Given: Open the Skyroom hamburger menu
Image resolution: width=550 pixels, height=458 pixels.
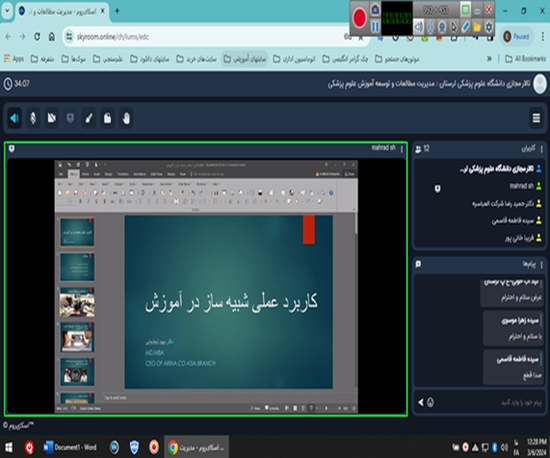Looking at the screenshot, I should click(536, 118).
